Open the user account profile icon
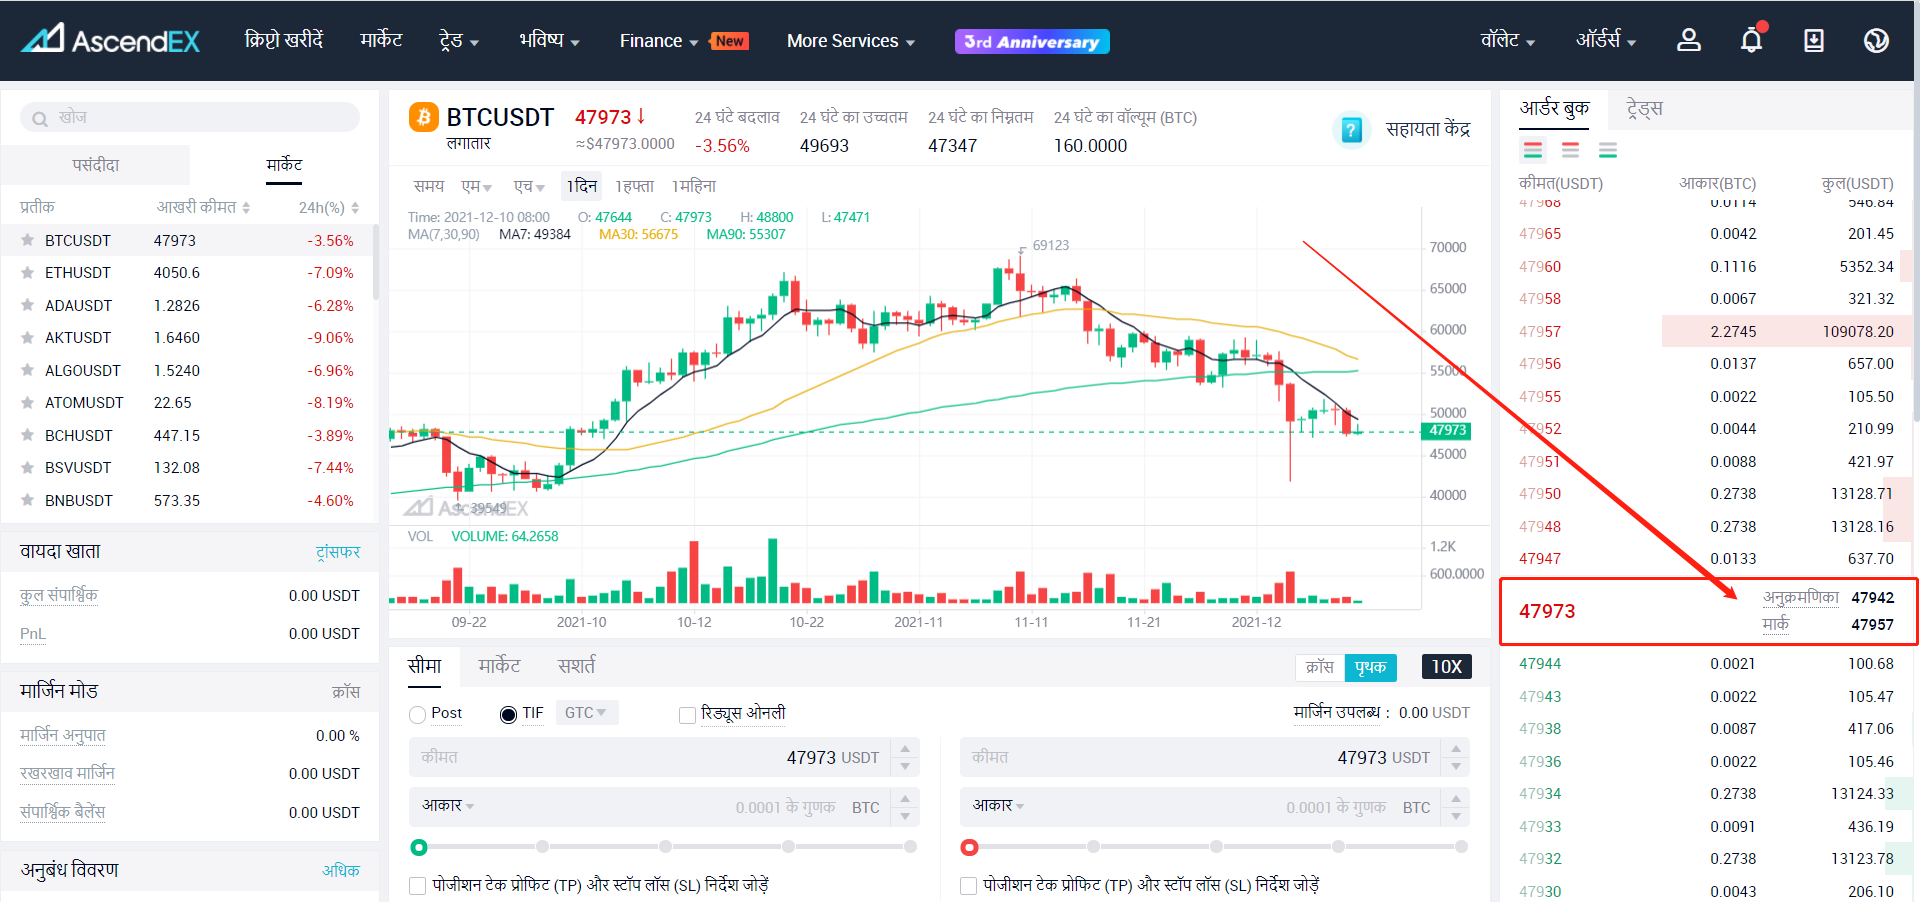This screenshot has height=902, width=1920. click(x=1689, y=40)
